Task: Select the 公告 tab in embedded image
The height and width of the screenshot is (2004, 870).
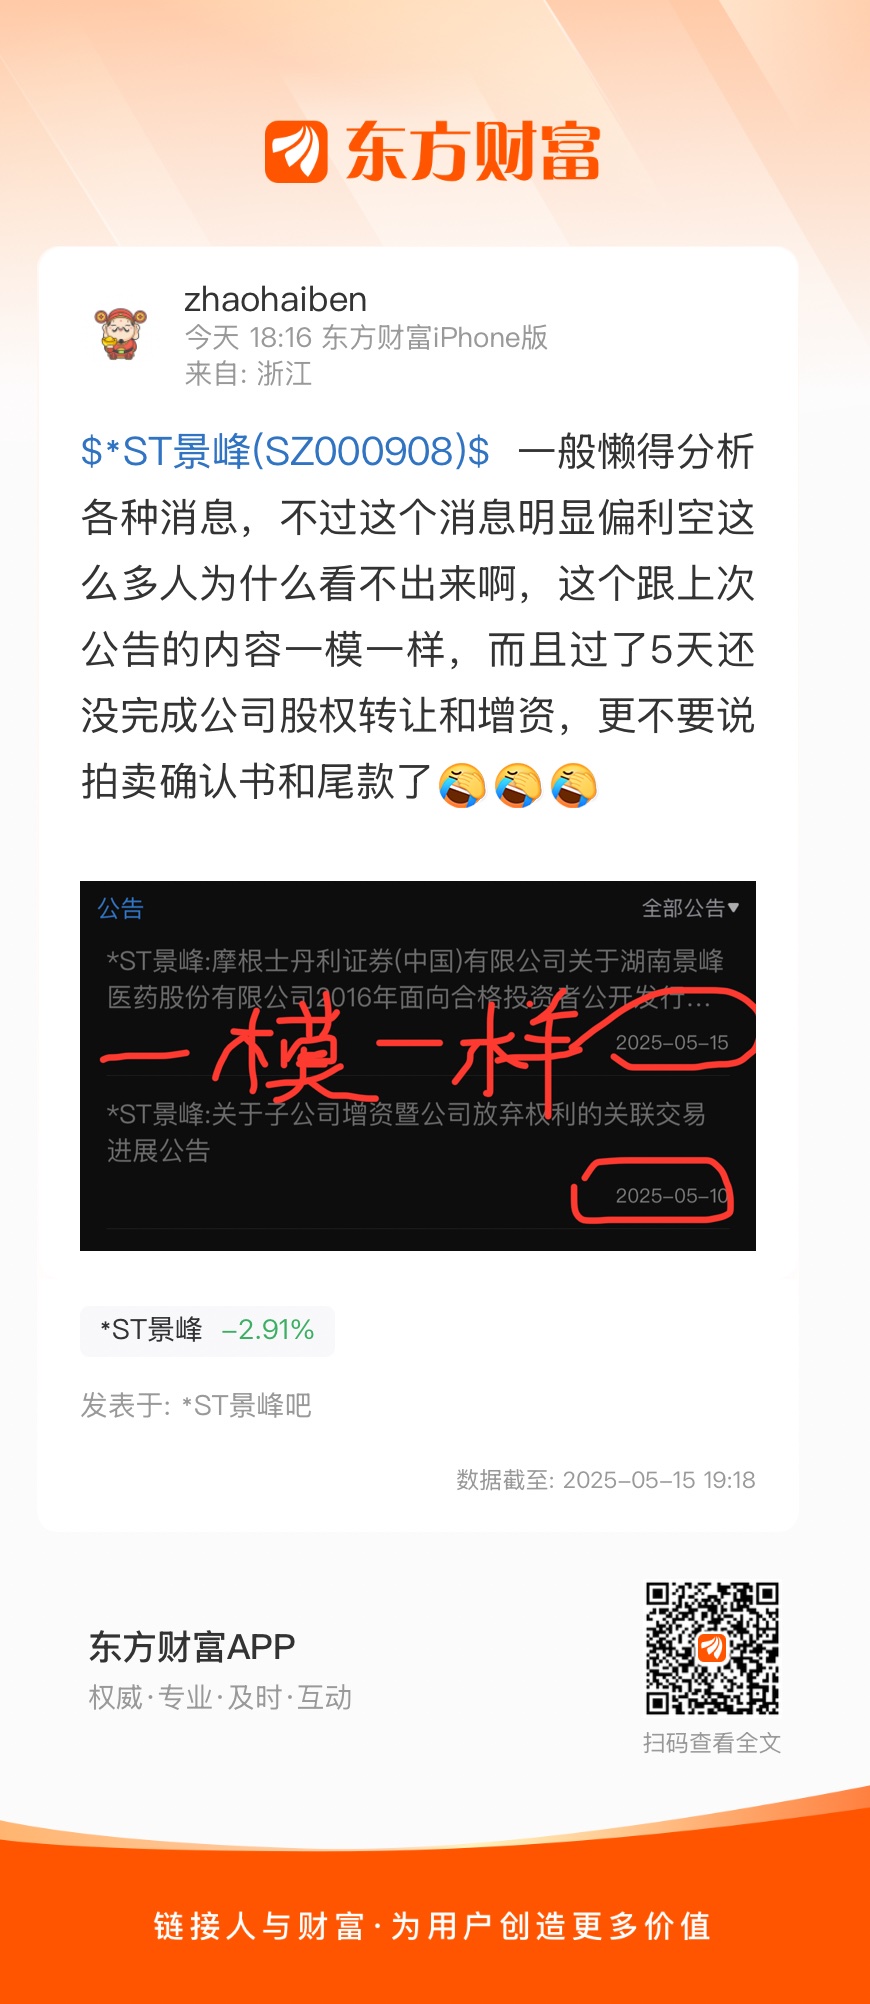Action: [x=121, y=908]
